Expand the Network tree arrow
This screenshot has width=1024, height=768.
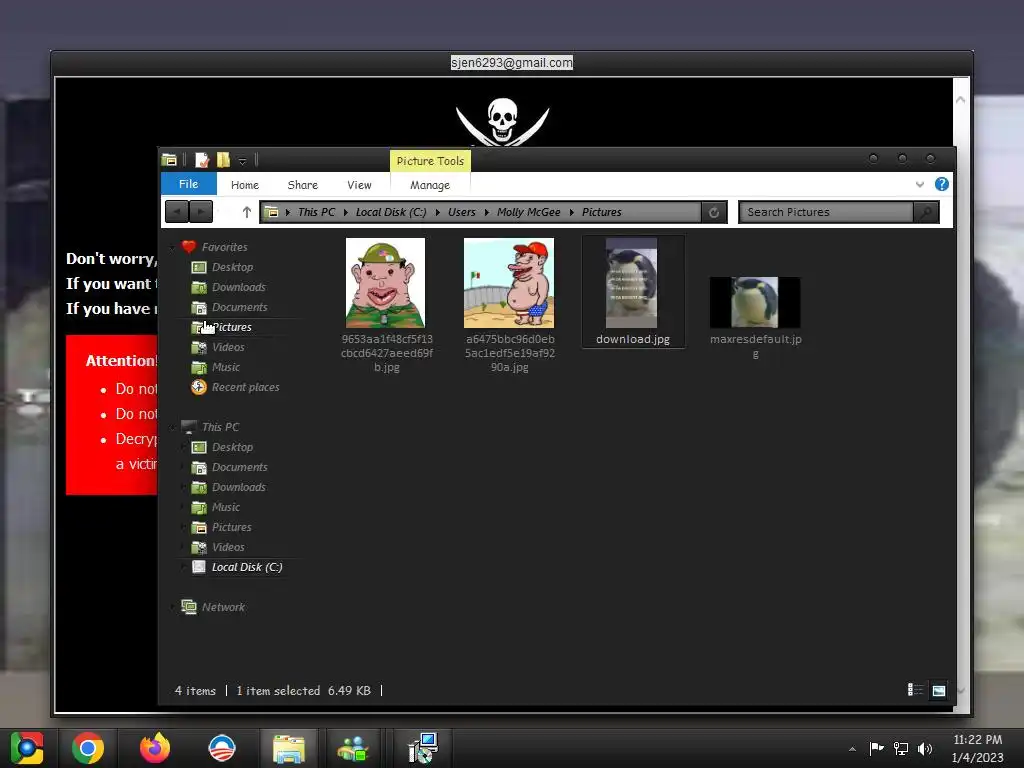(172, 608)
